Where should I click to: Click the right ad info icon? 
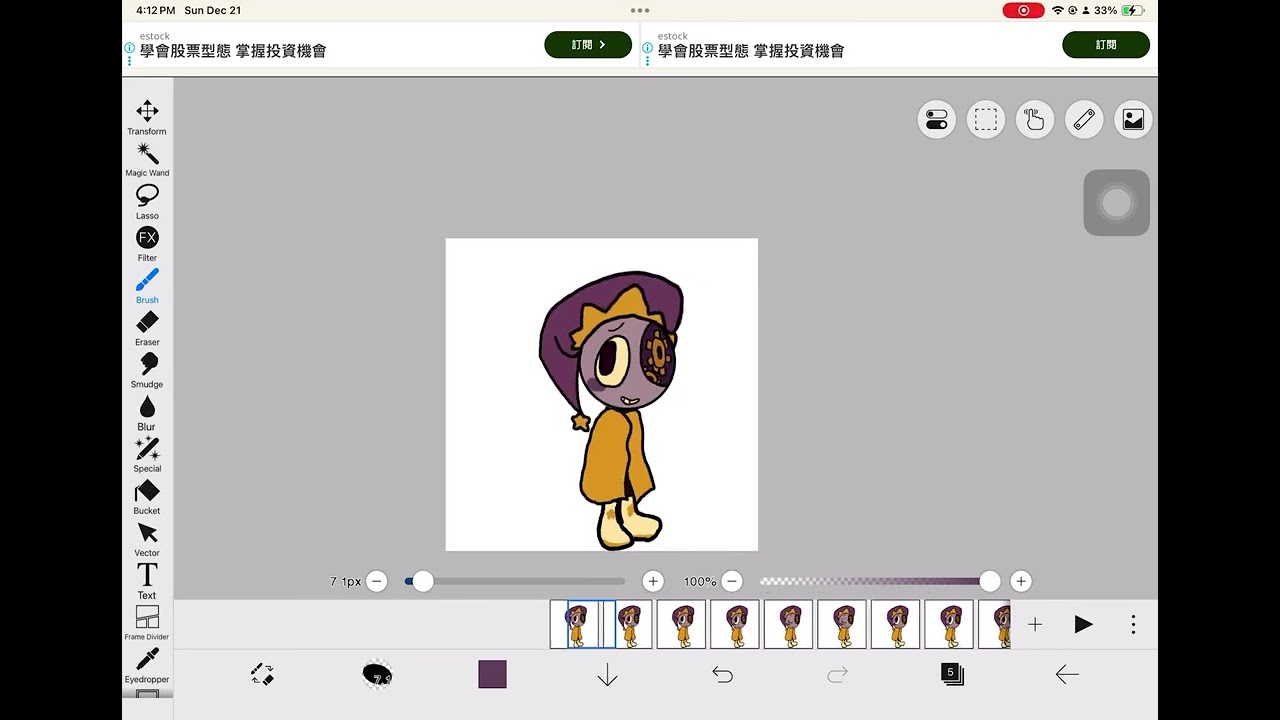(648, 48)
